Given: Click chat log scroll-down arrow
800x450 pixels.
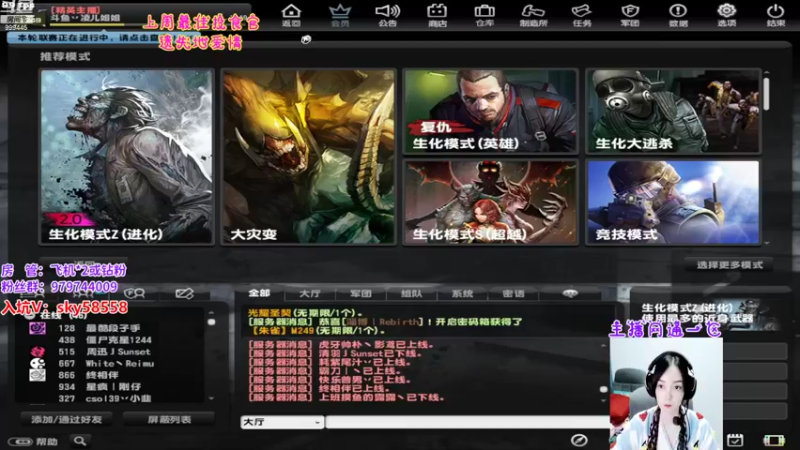Looking at the screenshot, I should 604,400.
